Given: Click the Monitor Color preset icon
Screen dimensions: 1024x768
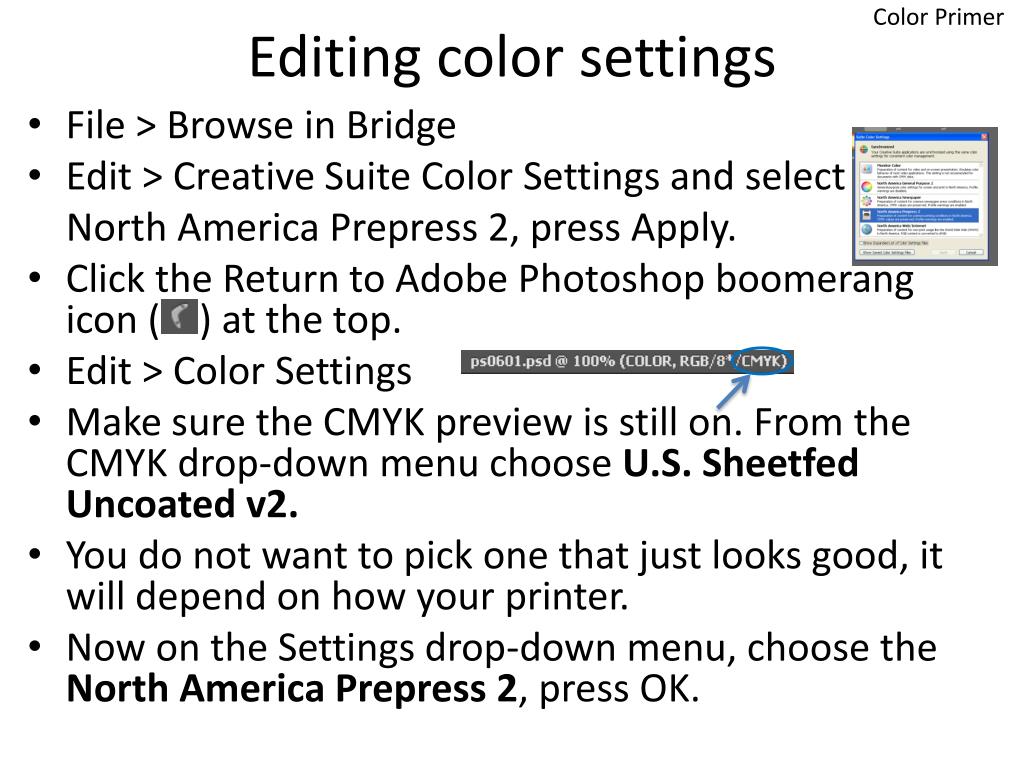Looking at the screenshot, I should 867,169.
